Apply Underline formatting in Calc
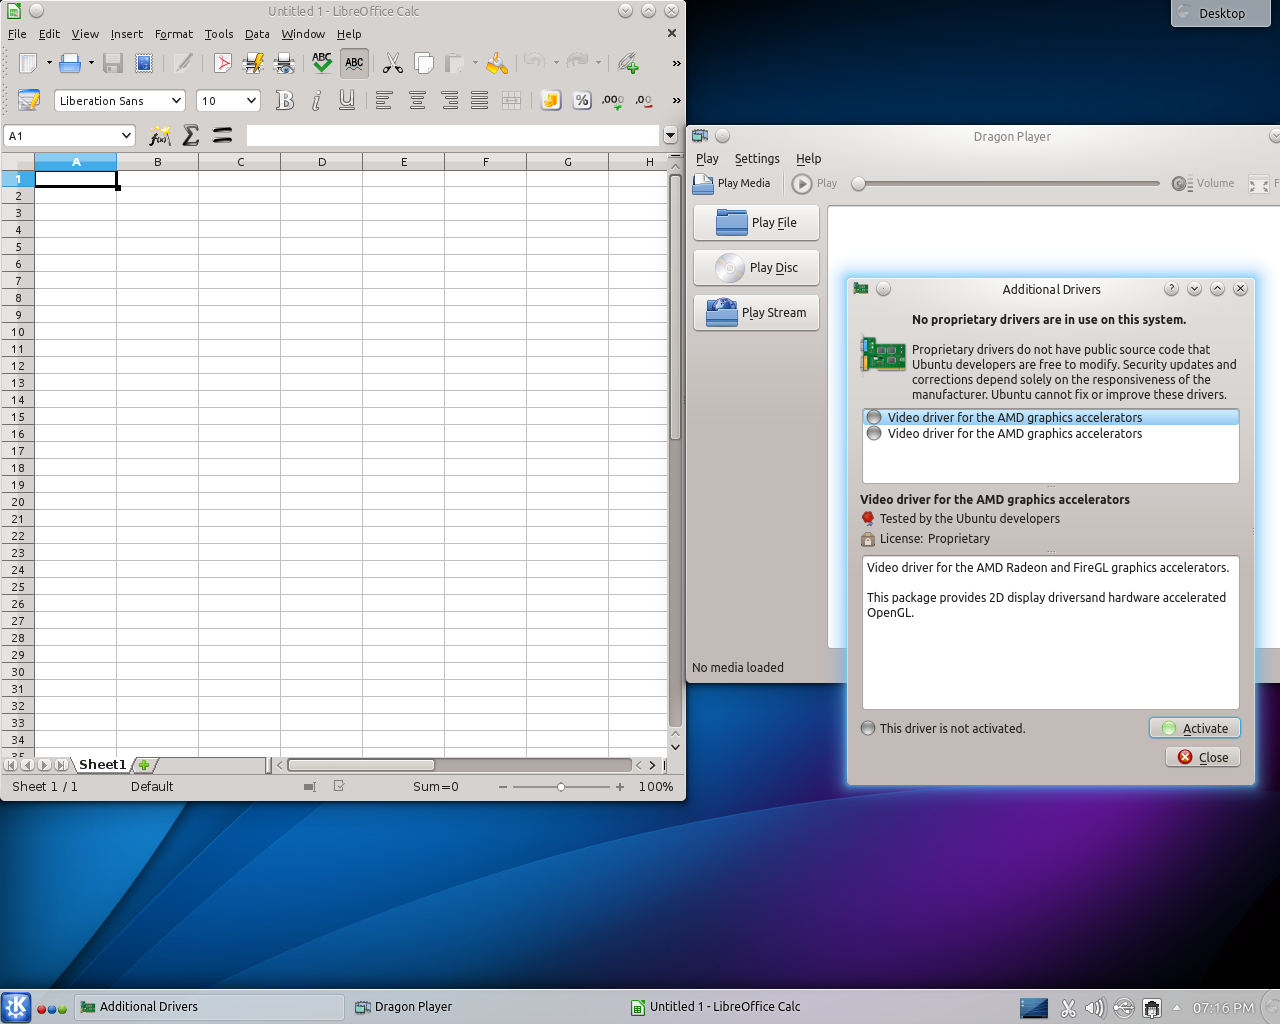 click(x=347, y=100)
